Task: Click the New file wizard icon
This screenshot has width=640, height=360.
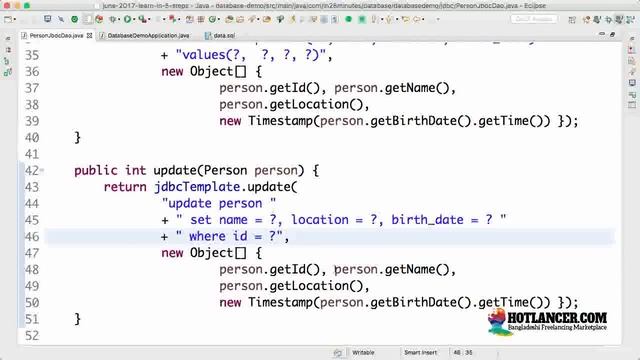Action: (7, 19)
